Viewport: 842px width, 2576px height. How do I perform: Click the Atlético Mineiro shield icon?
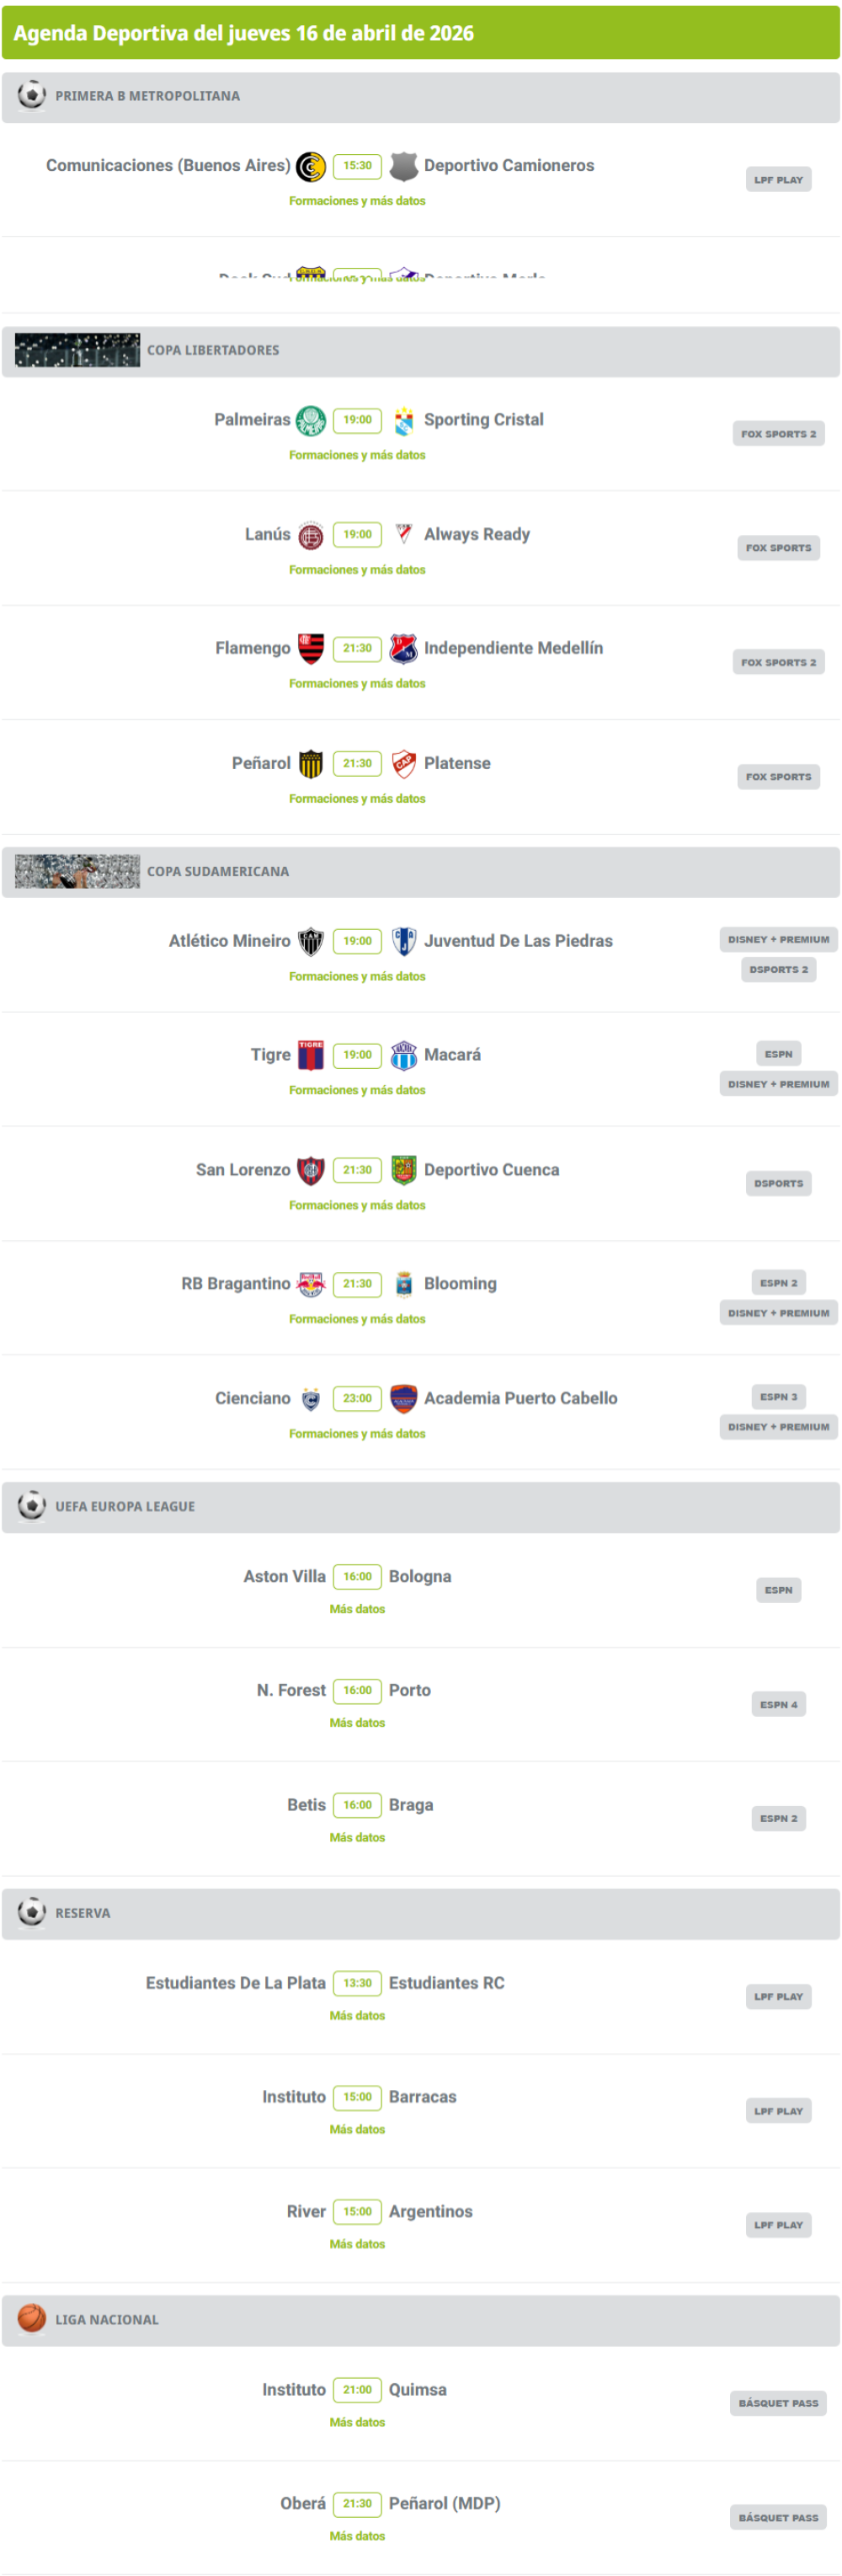311,941
